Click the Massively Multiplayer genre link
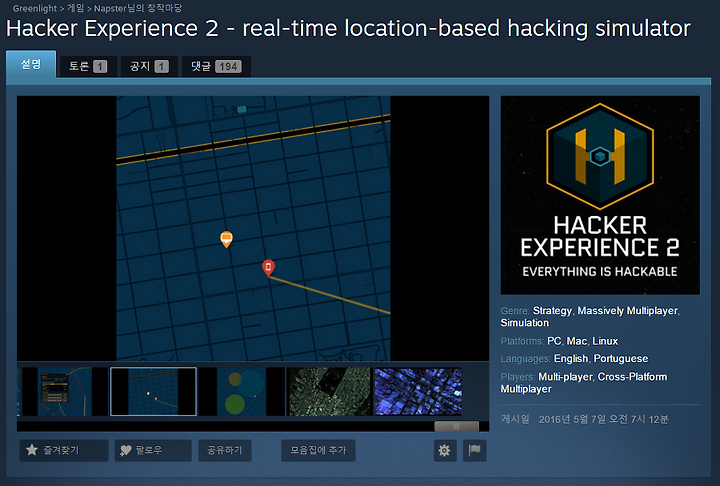The height and width of the screenshot is (486, 720). pos(627,311)
